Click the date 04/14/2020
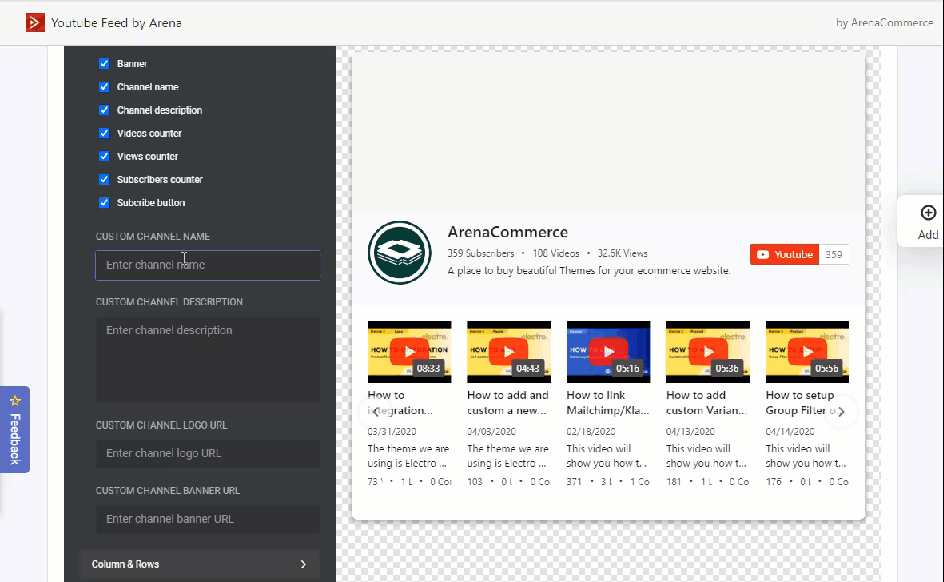Viewport: 944px width, 582px height. 790,432
